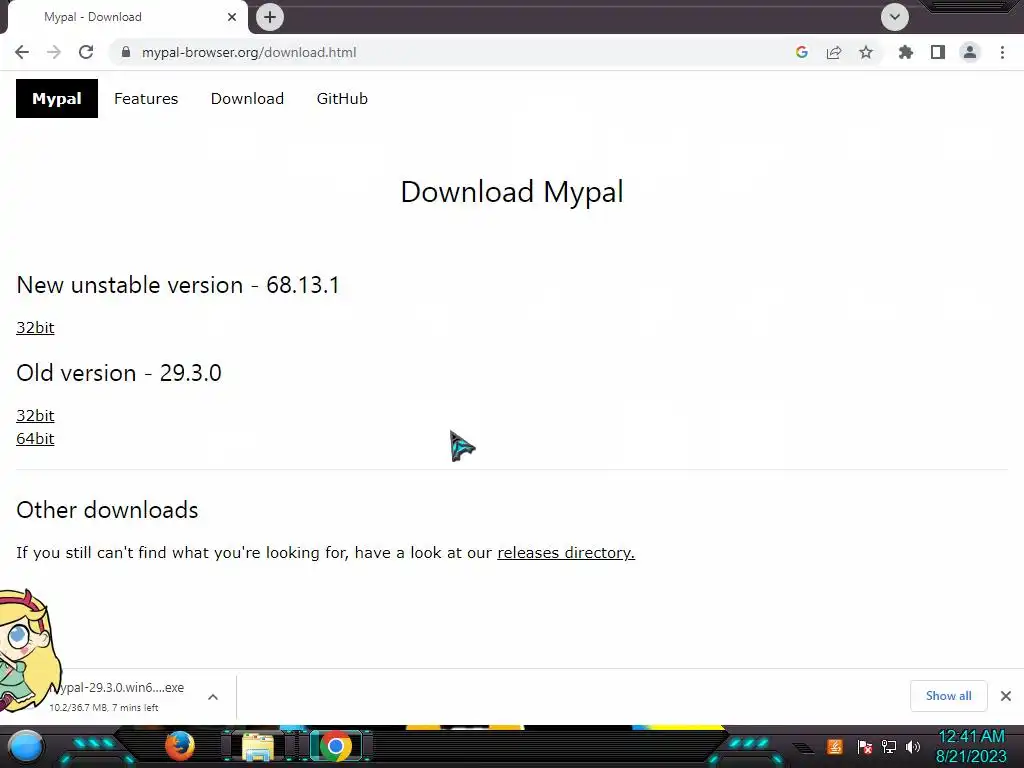
Task: Open File Explorer from taskbar
Action: tap(258, 747)
